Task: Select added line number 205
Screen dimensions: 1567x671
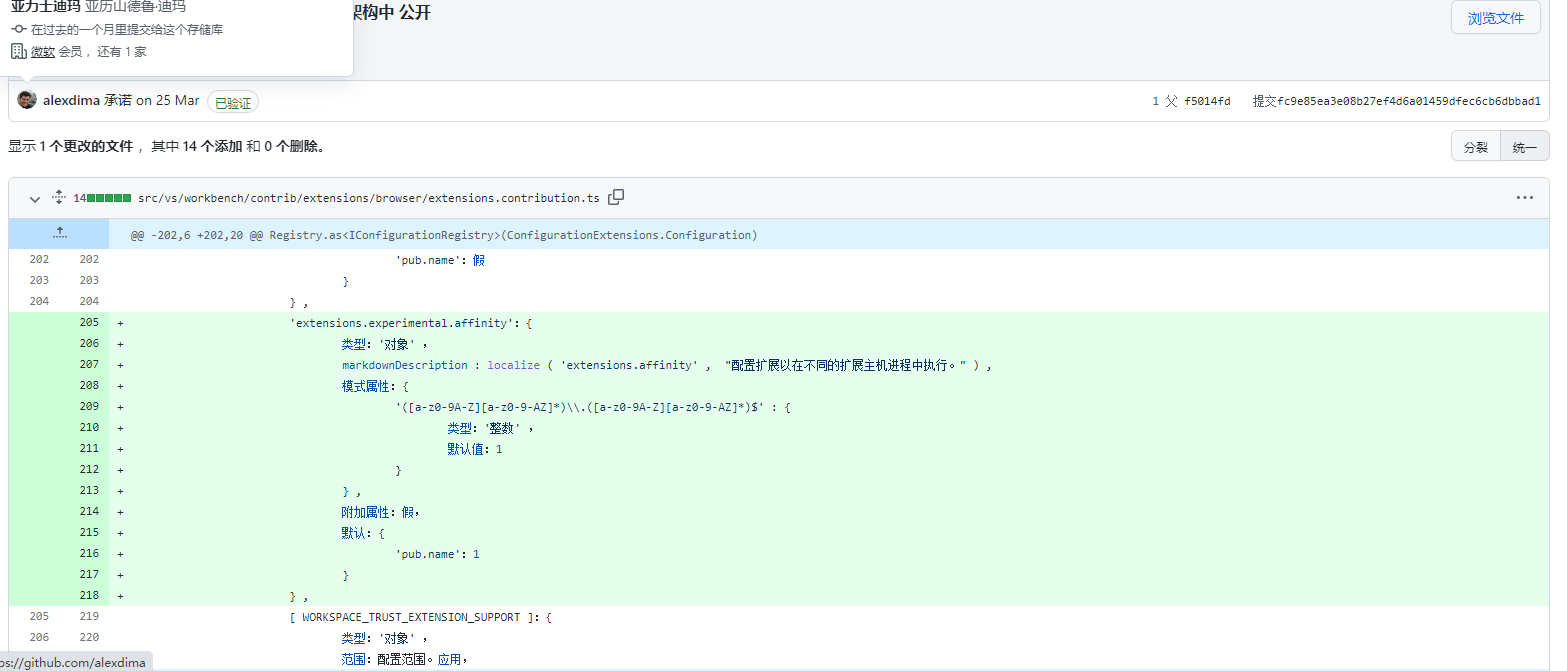Action: point(88,323)
